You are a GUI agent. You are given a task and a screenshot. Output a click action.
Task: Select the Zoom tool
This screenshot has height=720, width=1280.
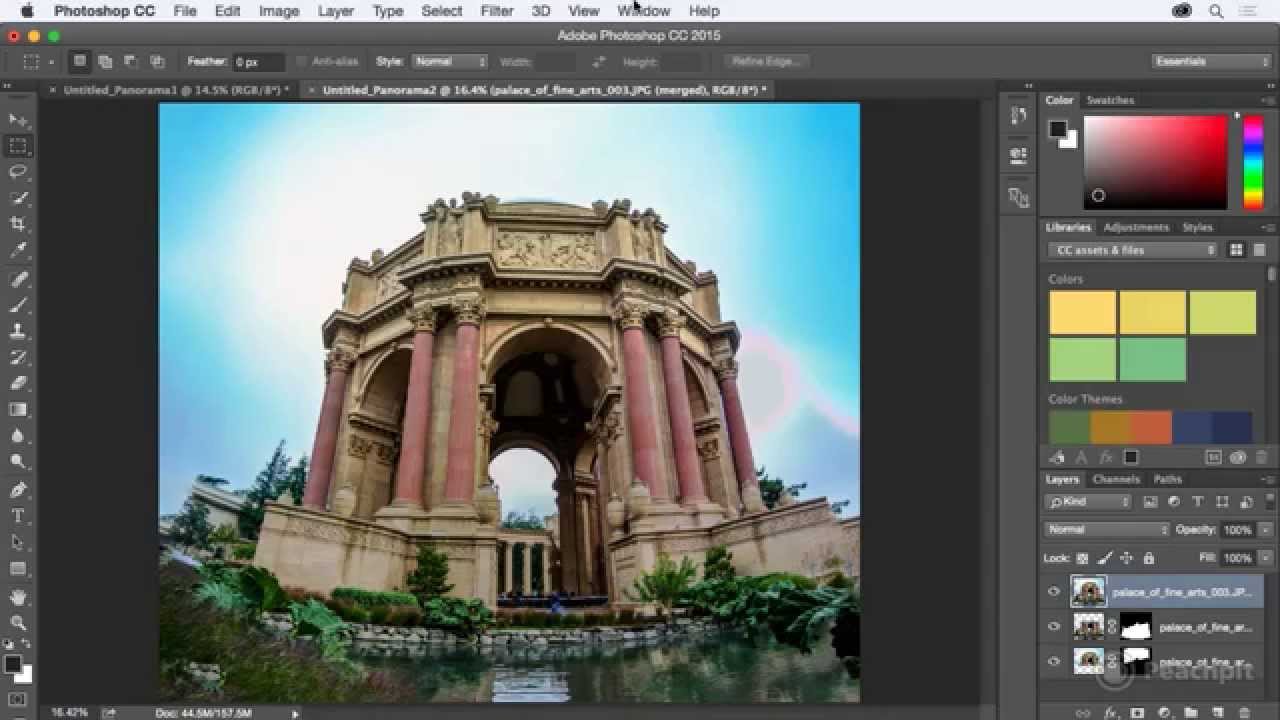[x=18, y=461]
